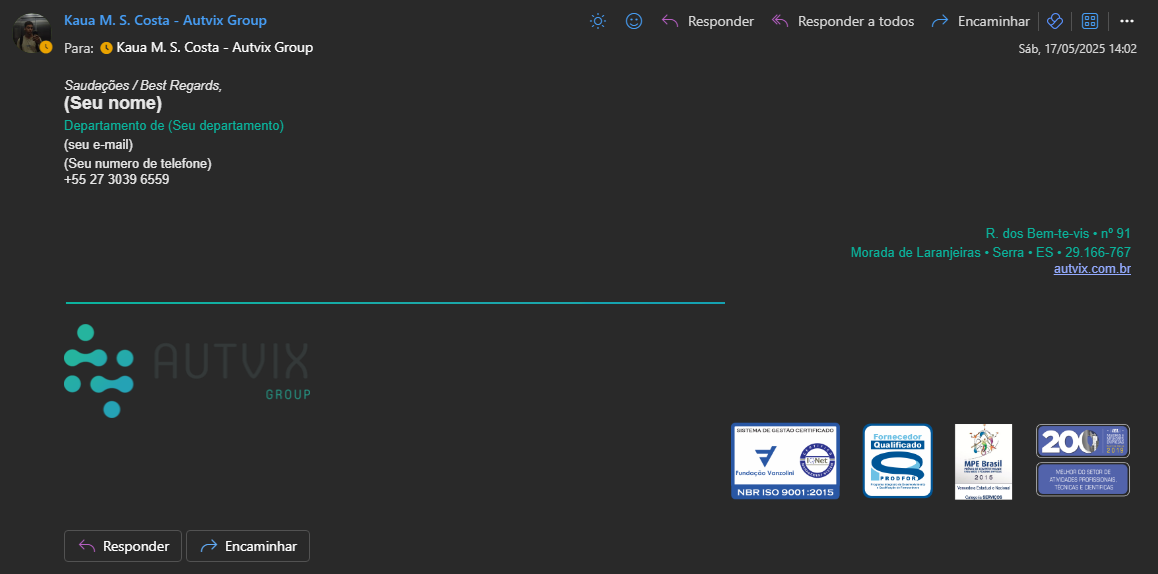This screenshot has height=574, width=1158.
Task: Reply using the top Responder button
Action: point(708,21)
